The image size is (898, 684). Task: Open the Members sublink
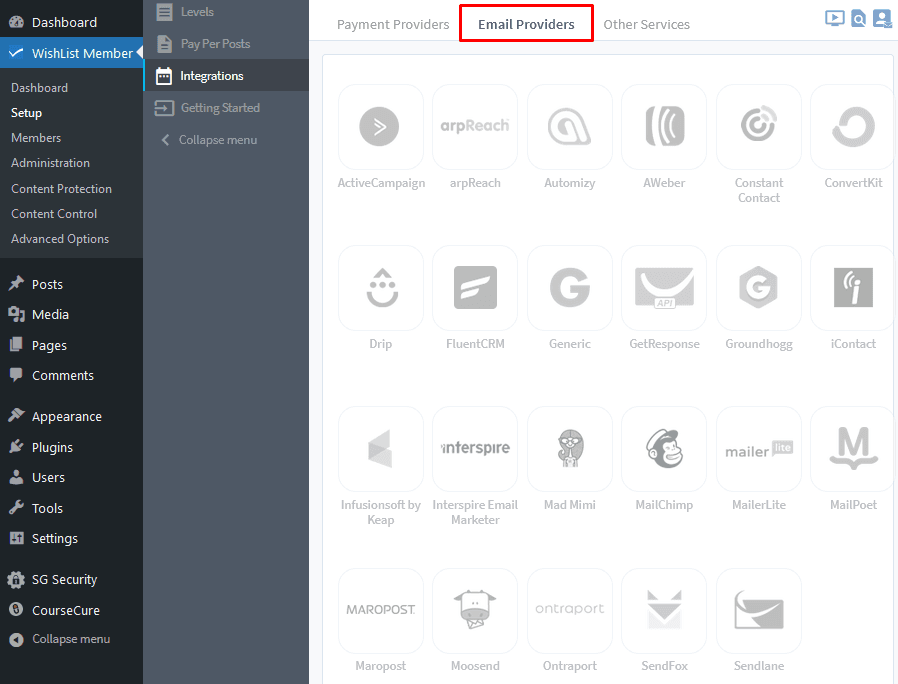[36, 137]
